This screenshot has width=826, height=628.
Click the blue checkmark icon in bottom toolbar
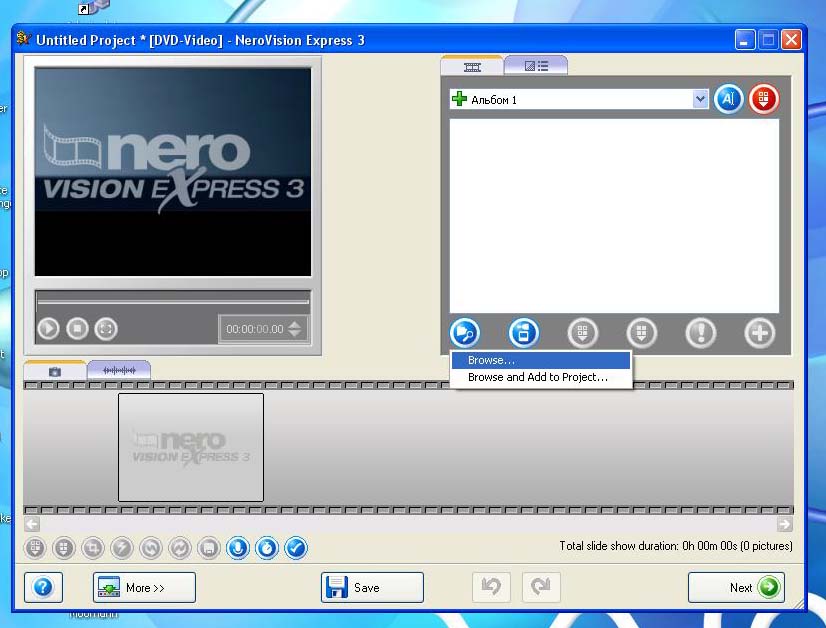[296, 548]
